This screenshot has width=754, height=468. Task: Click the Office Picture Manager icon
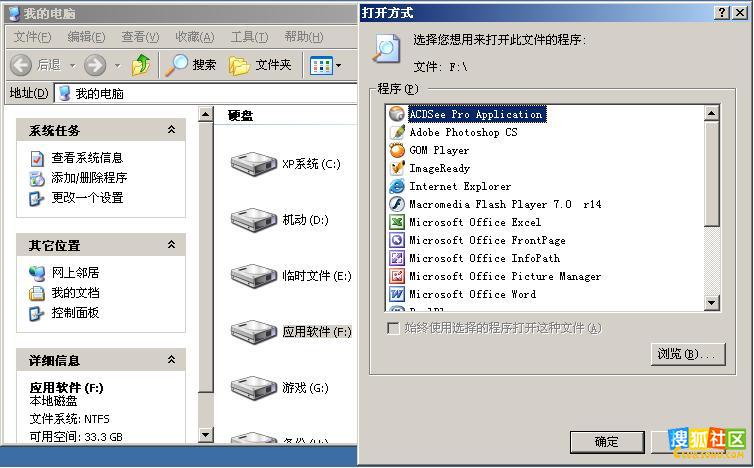(397, 276)
